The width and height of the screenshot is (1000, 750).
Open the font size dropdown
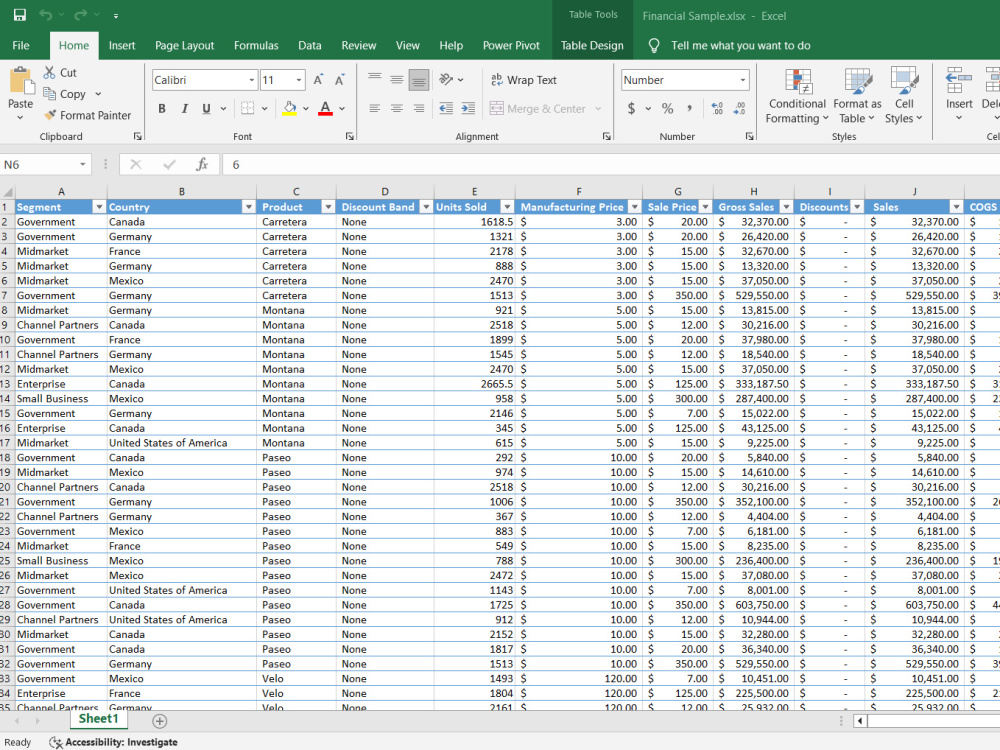[298, 80]
